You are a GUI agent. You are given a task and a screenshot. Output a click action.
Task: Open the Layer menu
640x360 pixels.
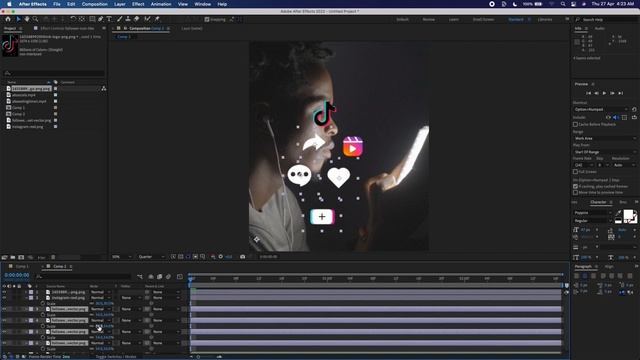pyautogui.click(x=120, y=4)
